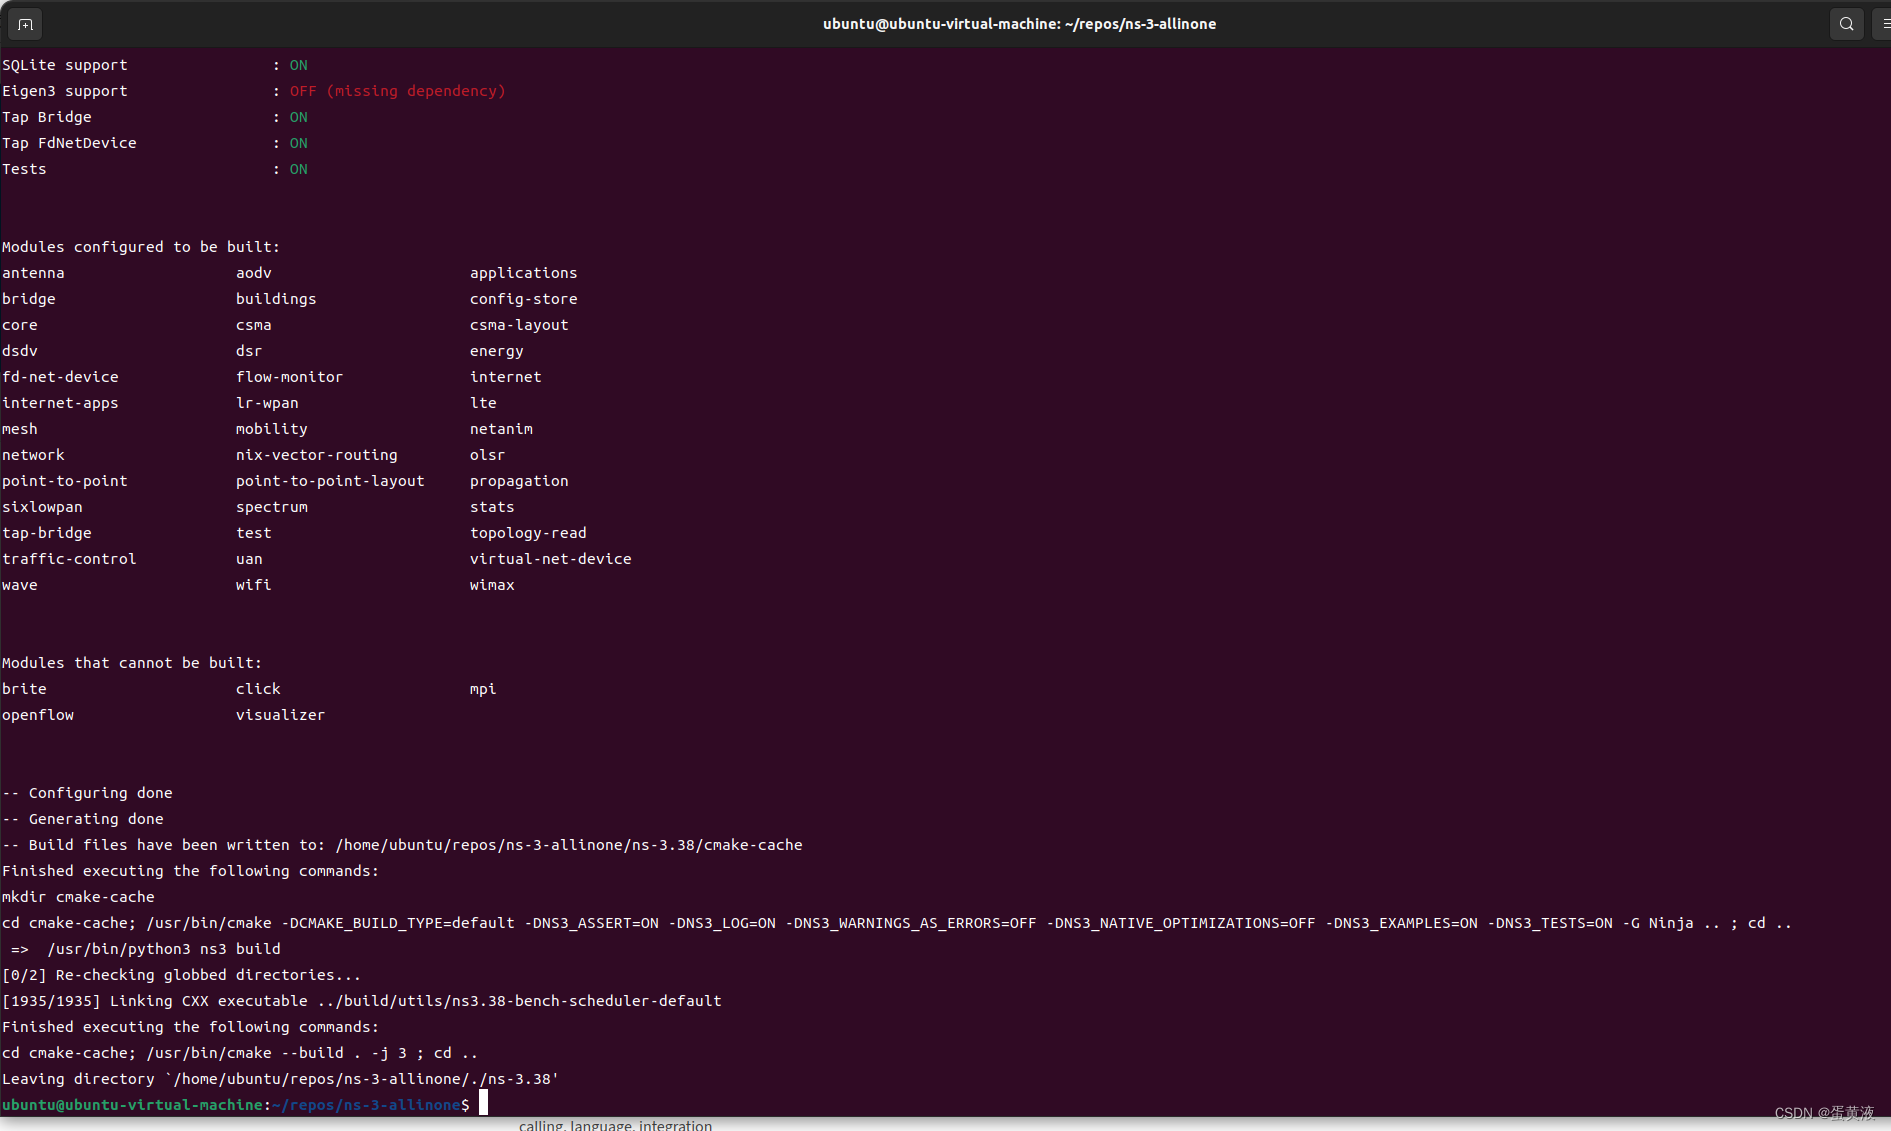Viewport: 1891px width, 1131px height.
Task: Click the 'Tests' line
Action: [x=155, y=169]
